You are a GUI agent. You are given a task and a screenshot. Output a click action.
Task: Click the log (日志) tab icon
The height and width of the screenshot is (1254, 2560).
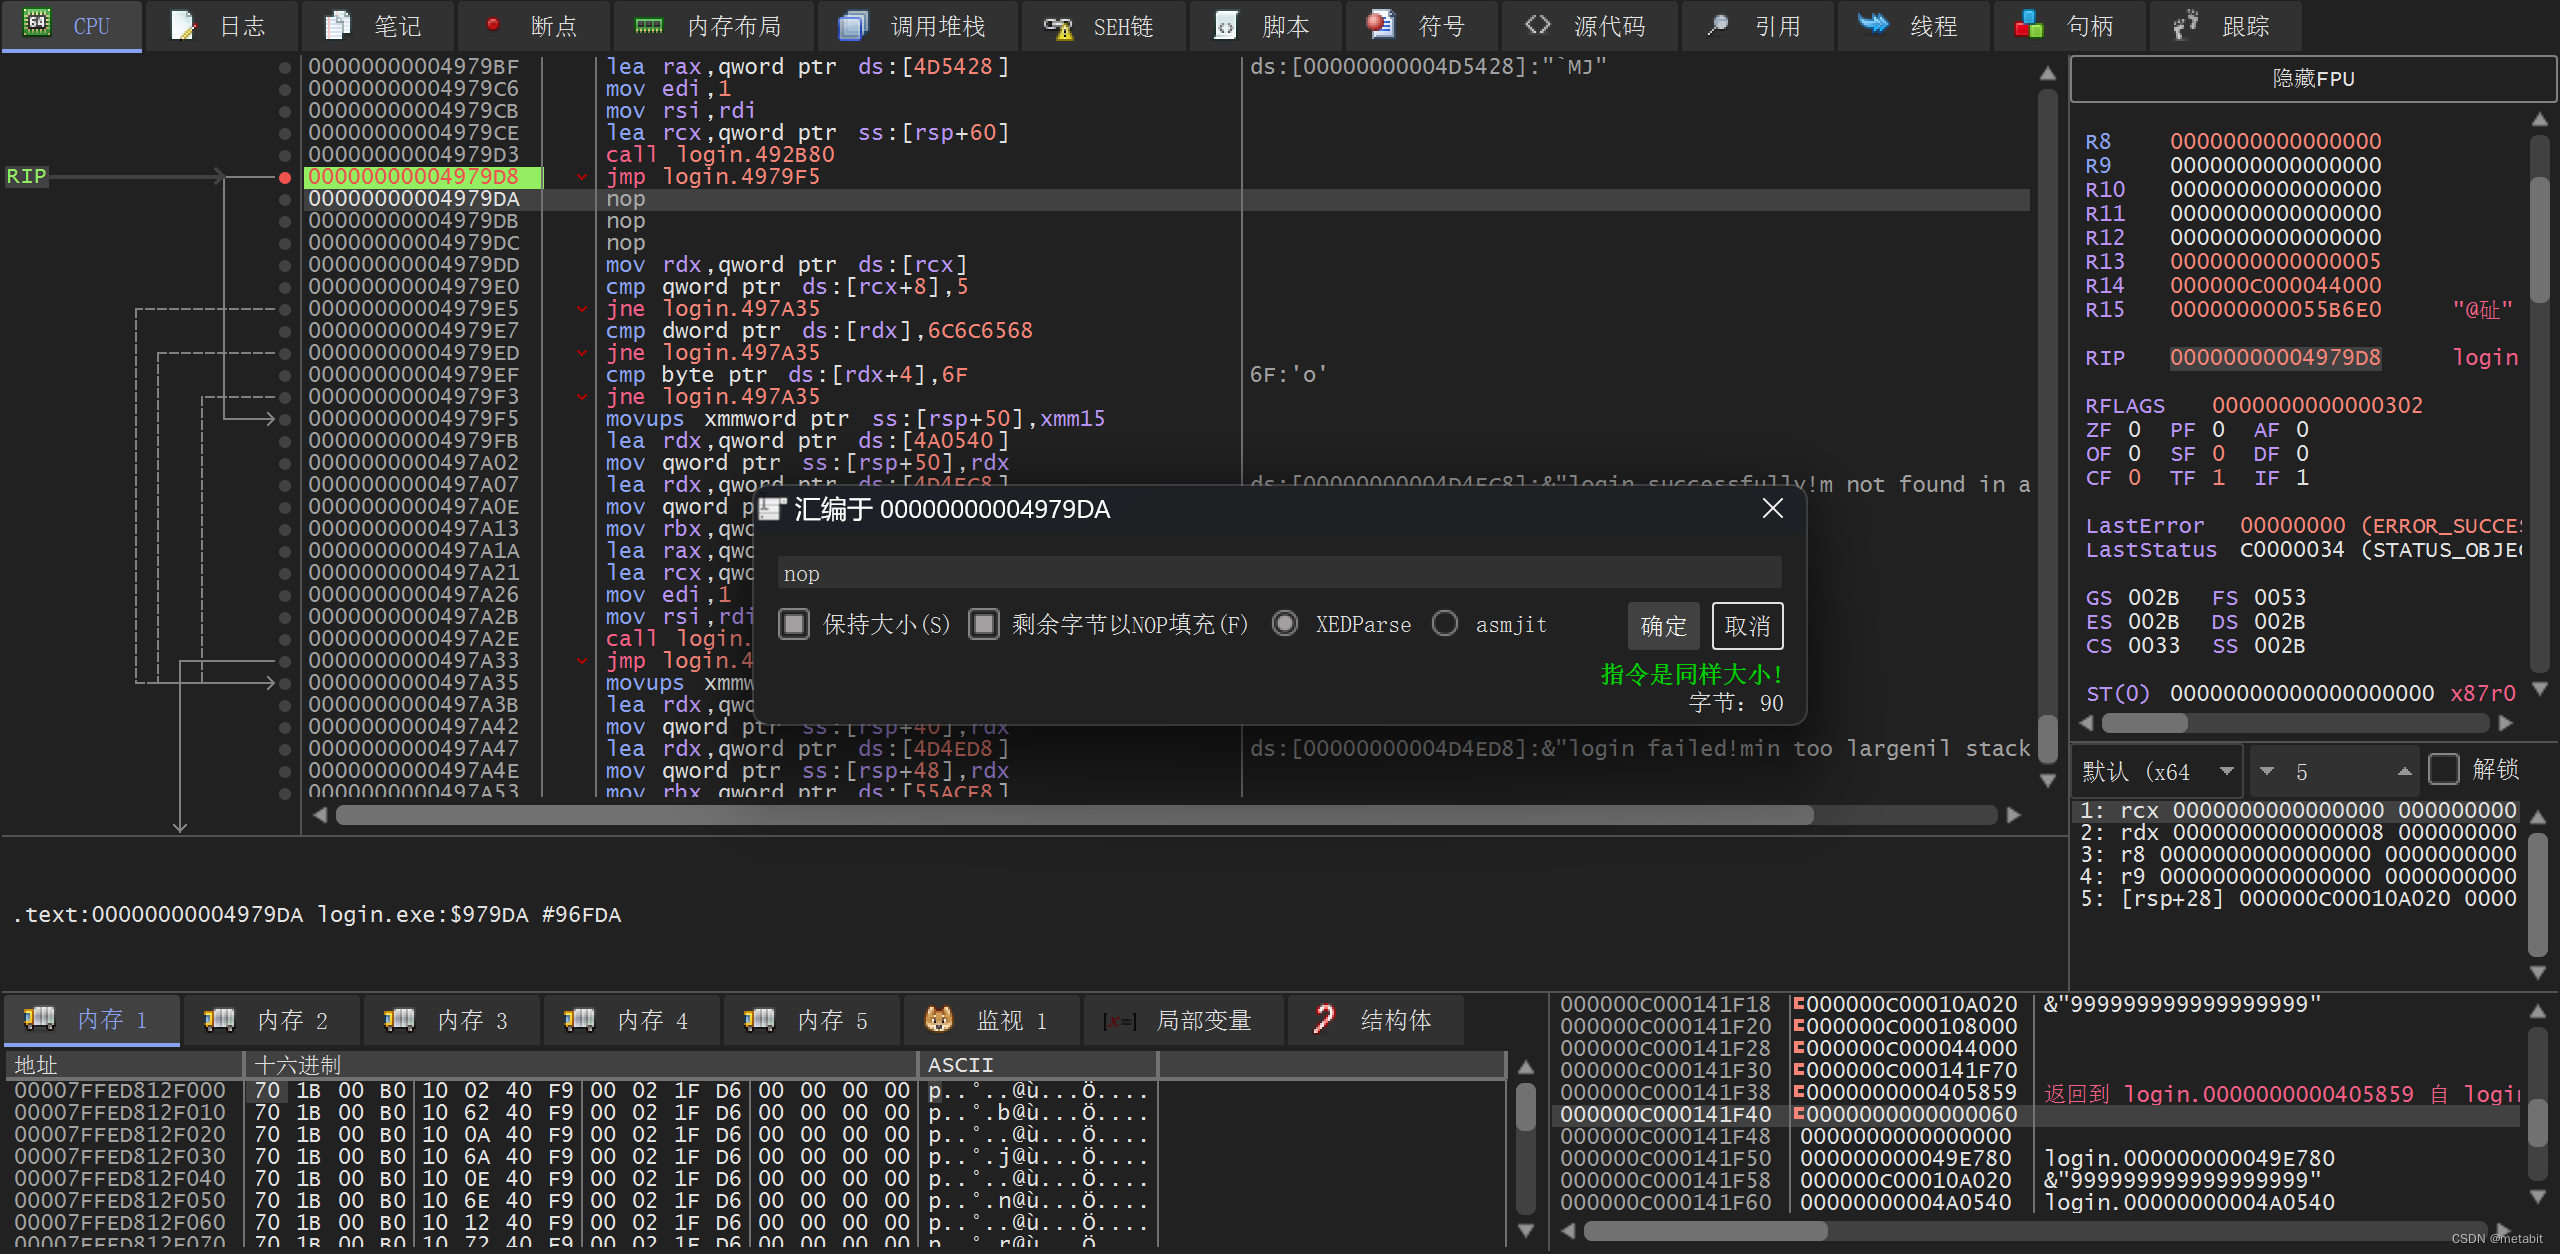183,25
